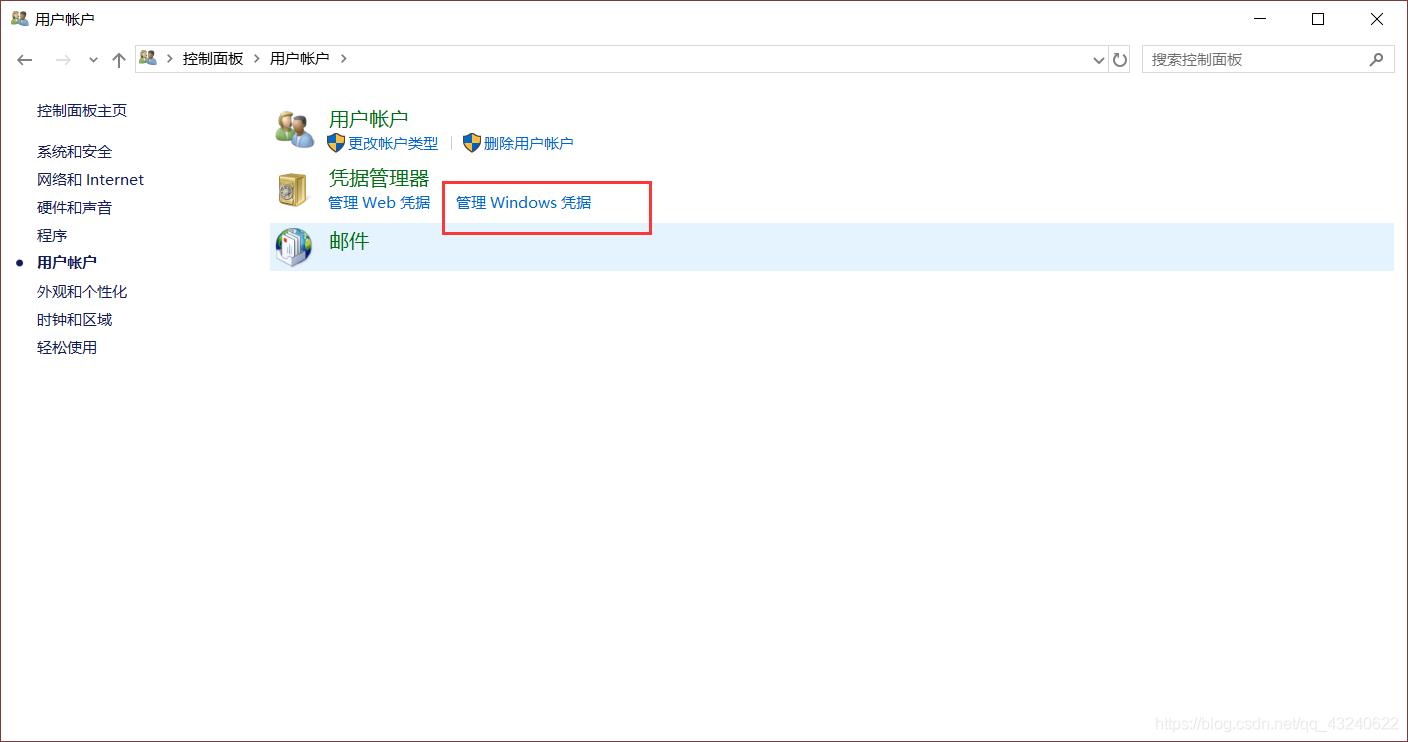
Task: Click the 控制面板 breadcrumb
Action: pyautogui.click(x=213, y=59)
